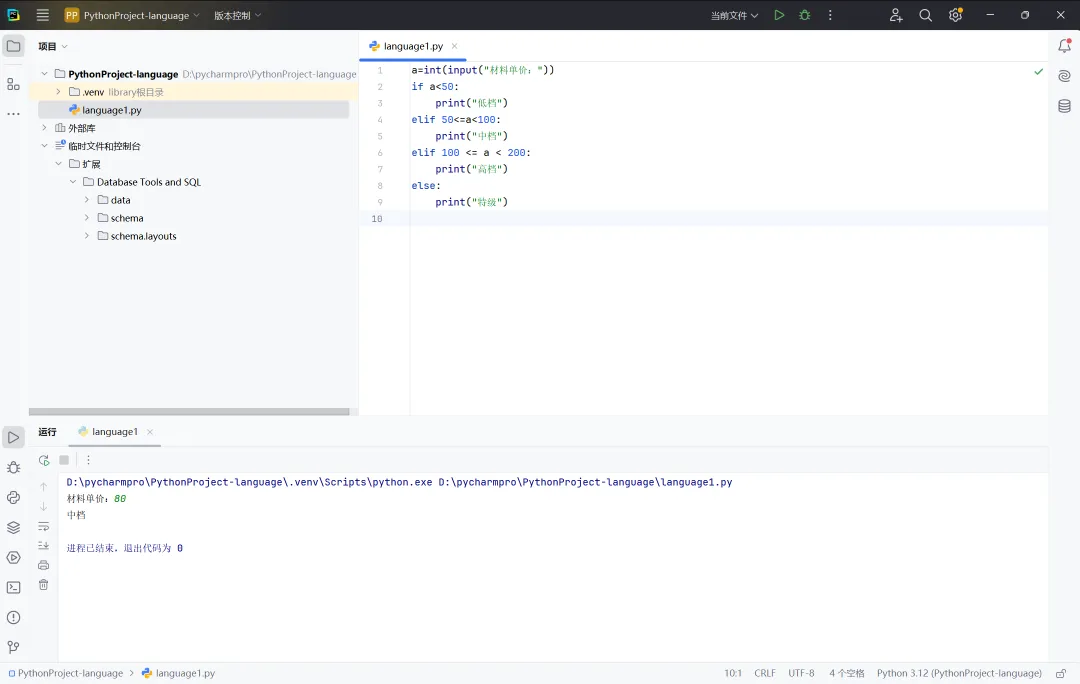This screenshot has height=684, width=1080.
Task: Place cursor on empty line 10 in editor
Action: click(729, 218)
